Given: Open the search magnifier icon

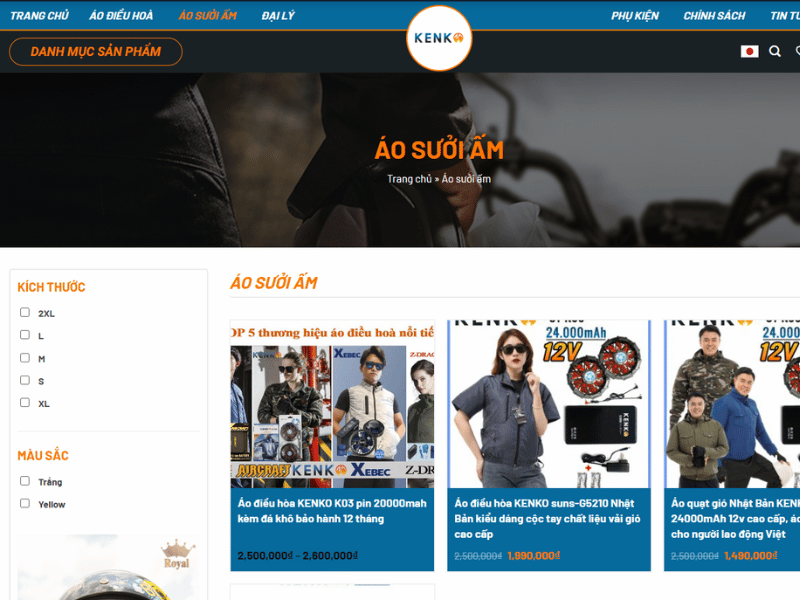Looking at the screenshot, I should pos(775,51).
